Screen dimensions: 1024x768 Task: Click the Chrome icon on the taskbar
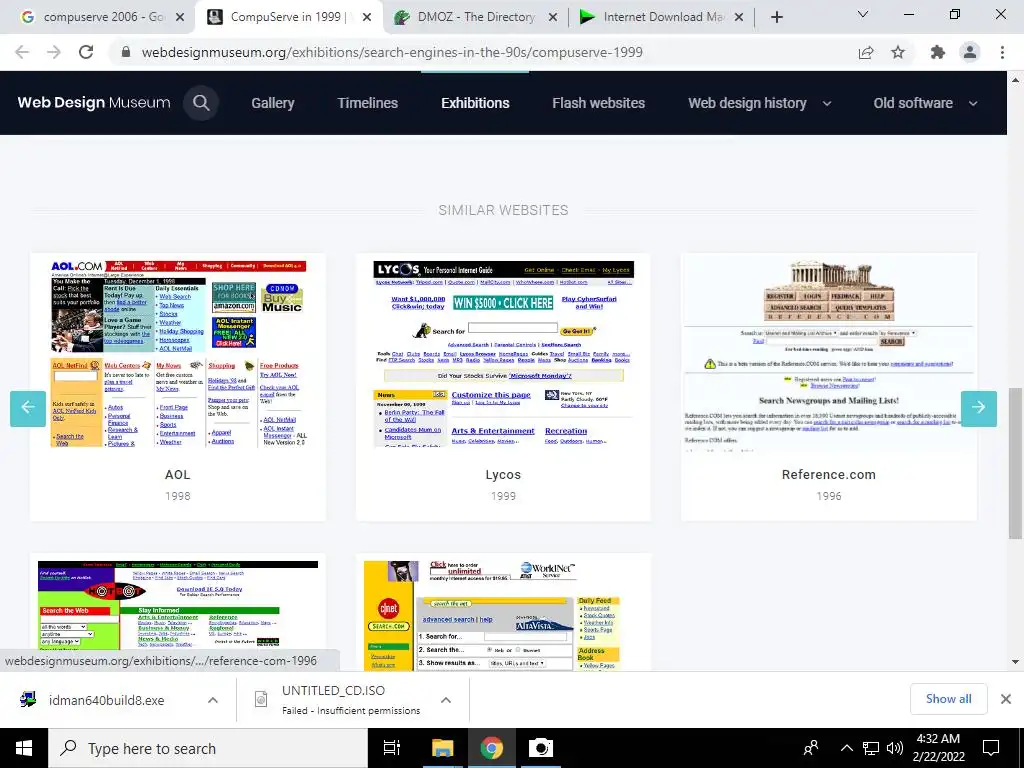[x=492, y=748]
